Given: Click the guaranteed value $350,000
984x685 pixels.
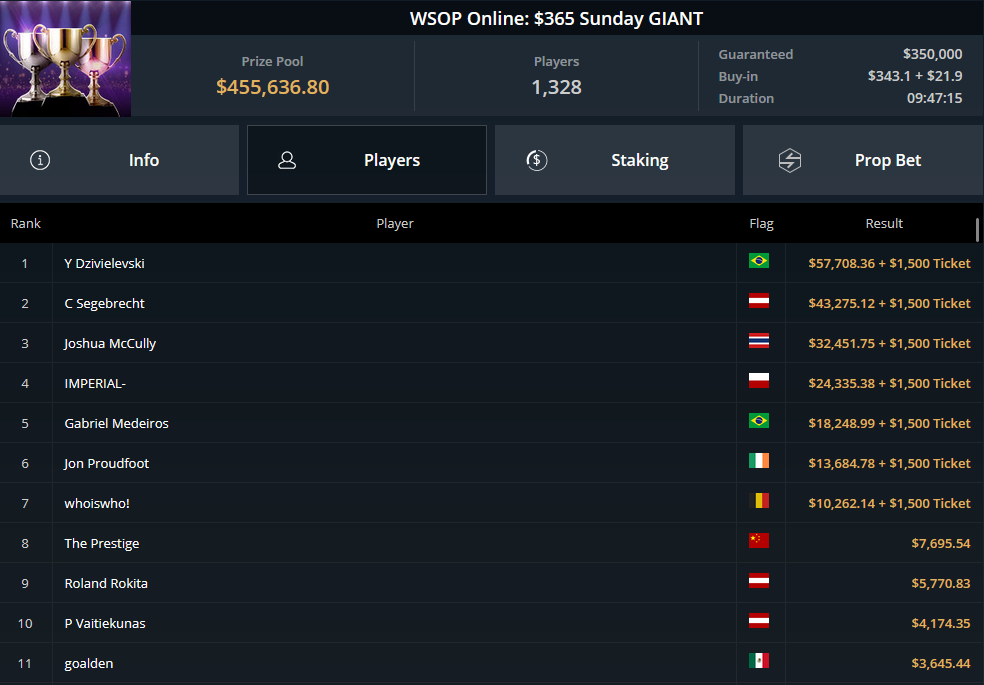Looking at the screenshot, I should [933, 54].
